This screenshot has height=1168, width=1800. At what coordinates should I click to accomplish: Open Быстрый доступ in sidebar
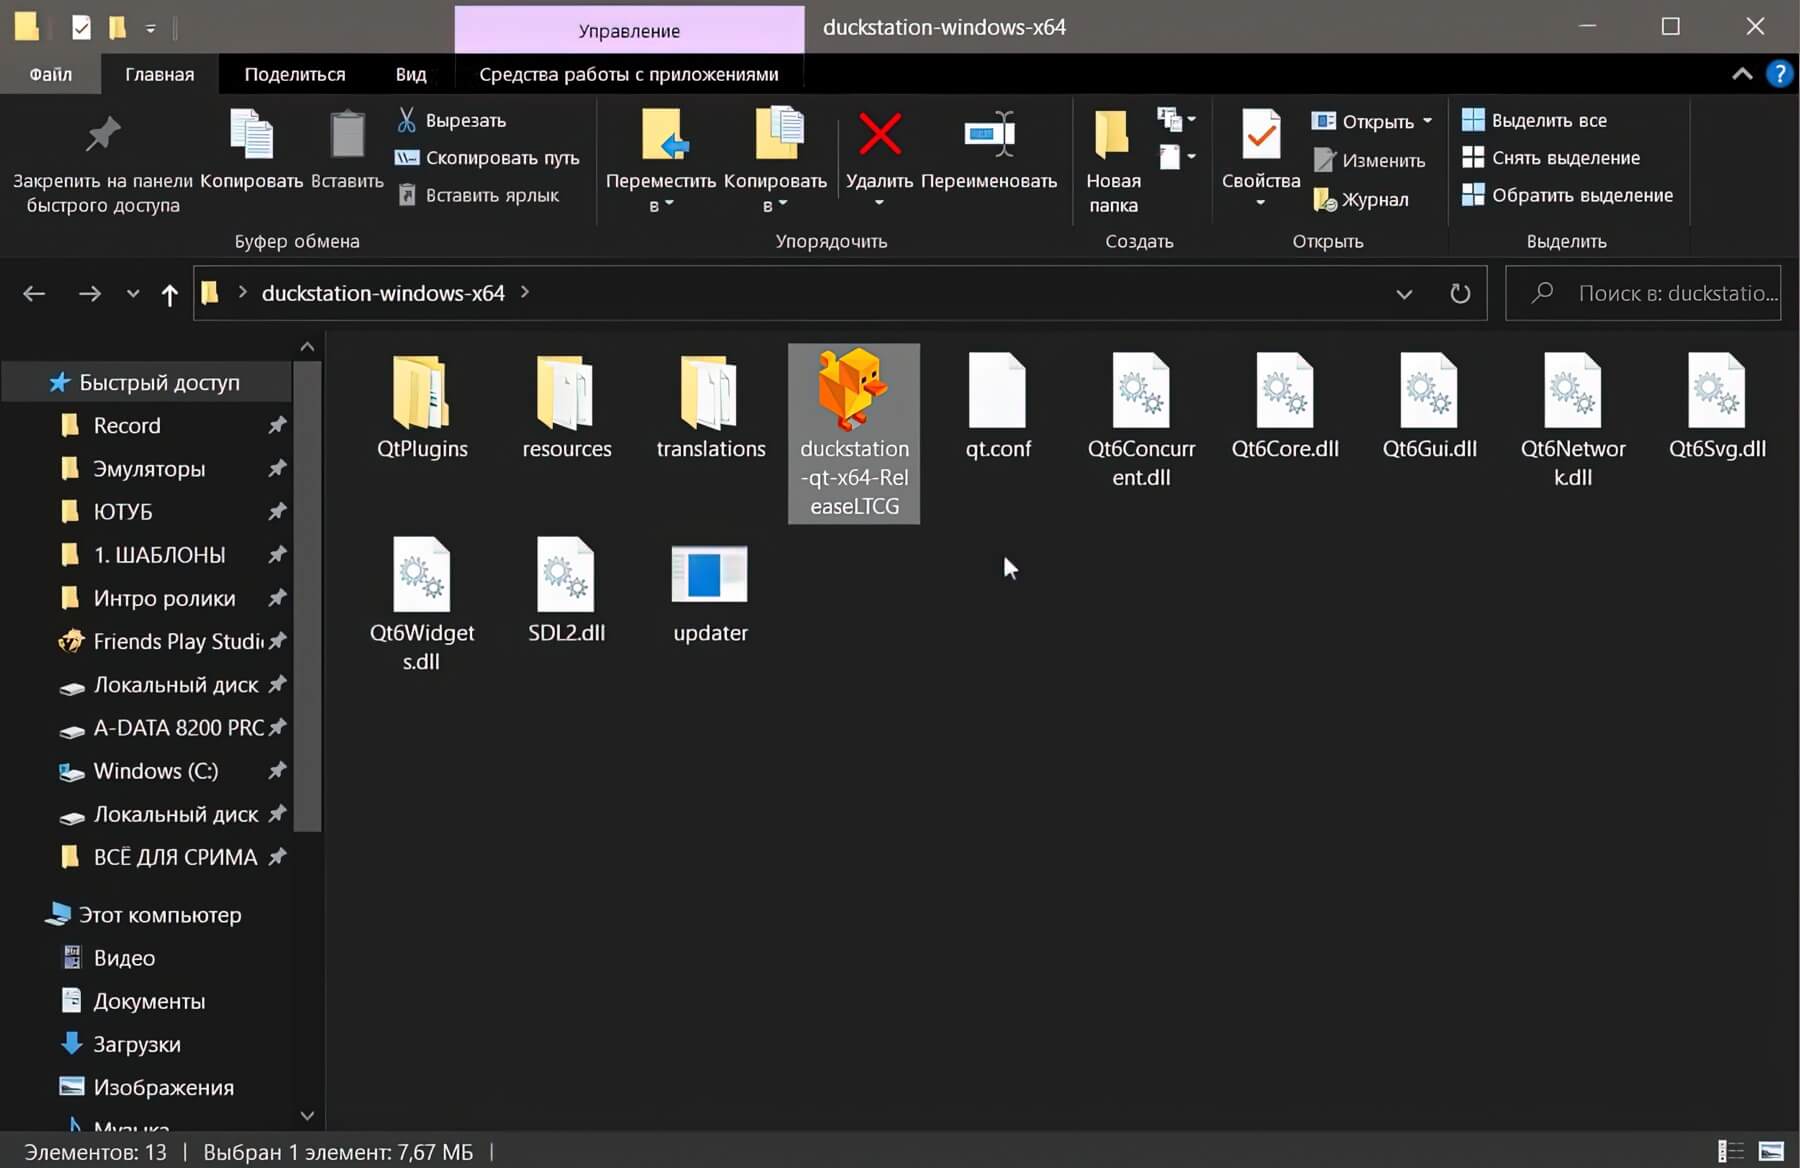(x=146, y=382)
